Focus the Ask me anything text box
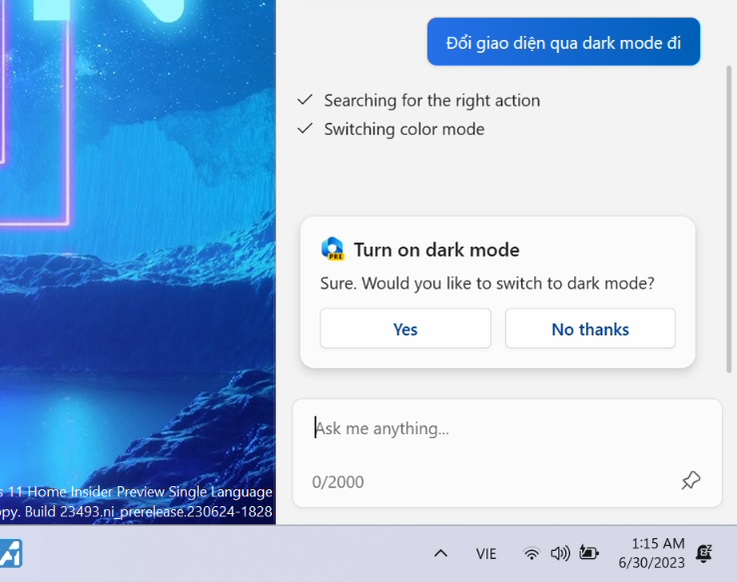Image resolution: width=737 pixels, height=582 pixels. [x=500, y=429]
